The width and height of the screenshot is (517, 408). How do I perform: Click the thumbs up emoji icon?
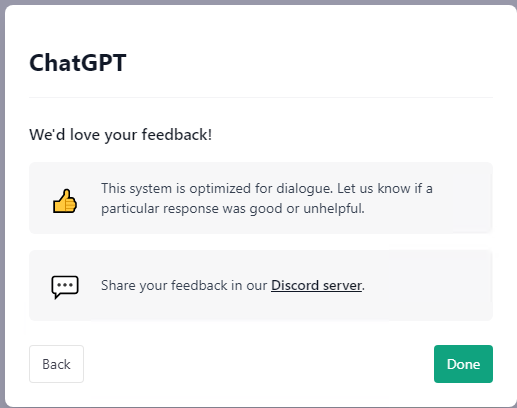pyautogui.click(x=65, y=201)
